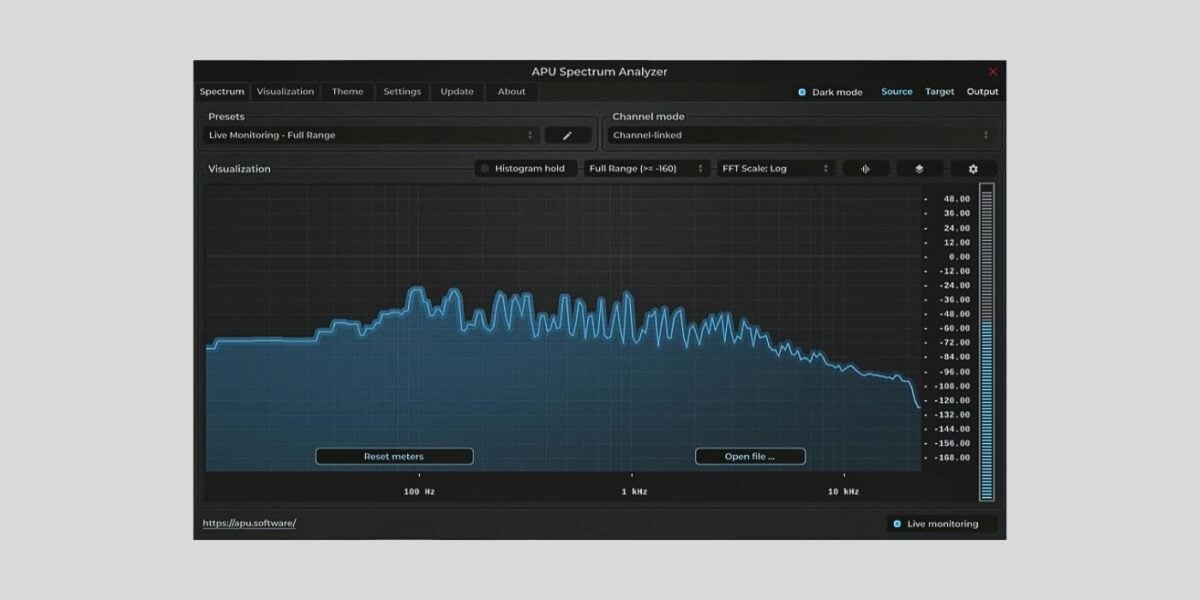Switch to the Visualization tab

[x=285, y=91]
